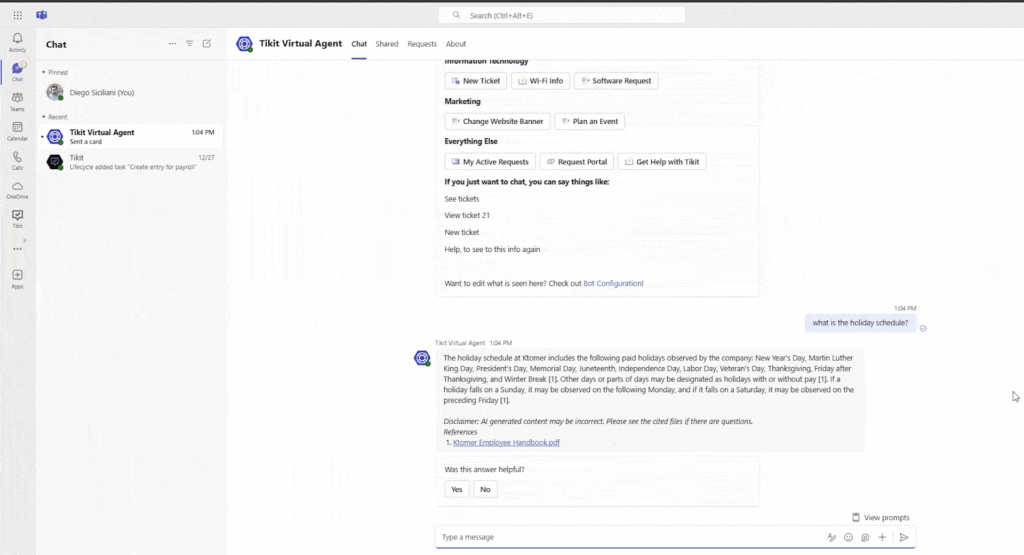Image resolution: width=1024 pixels, height=555 pixels.
Task: Open the Tikit app in sidebar
Action: (x=18, y=219)
